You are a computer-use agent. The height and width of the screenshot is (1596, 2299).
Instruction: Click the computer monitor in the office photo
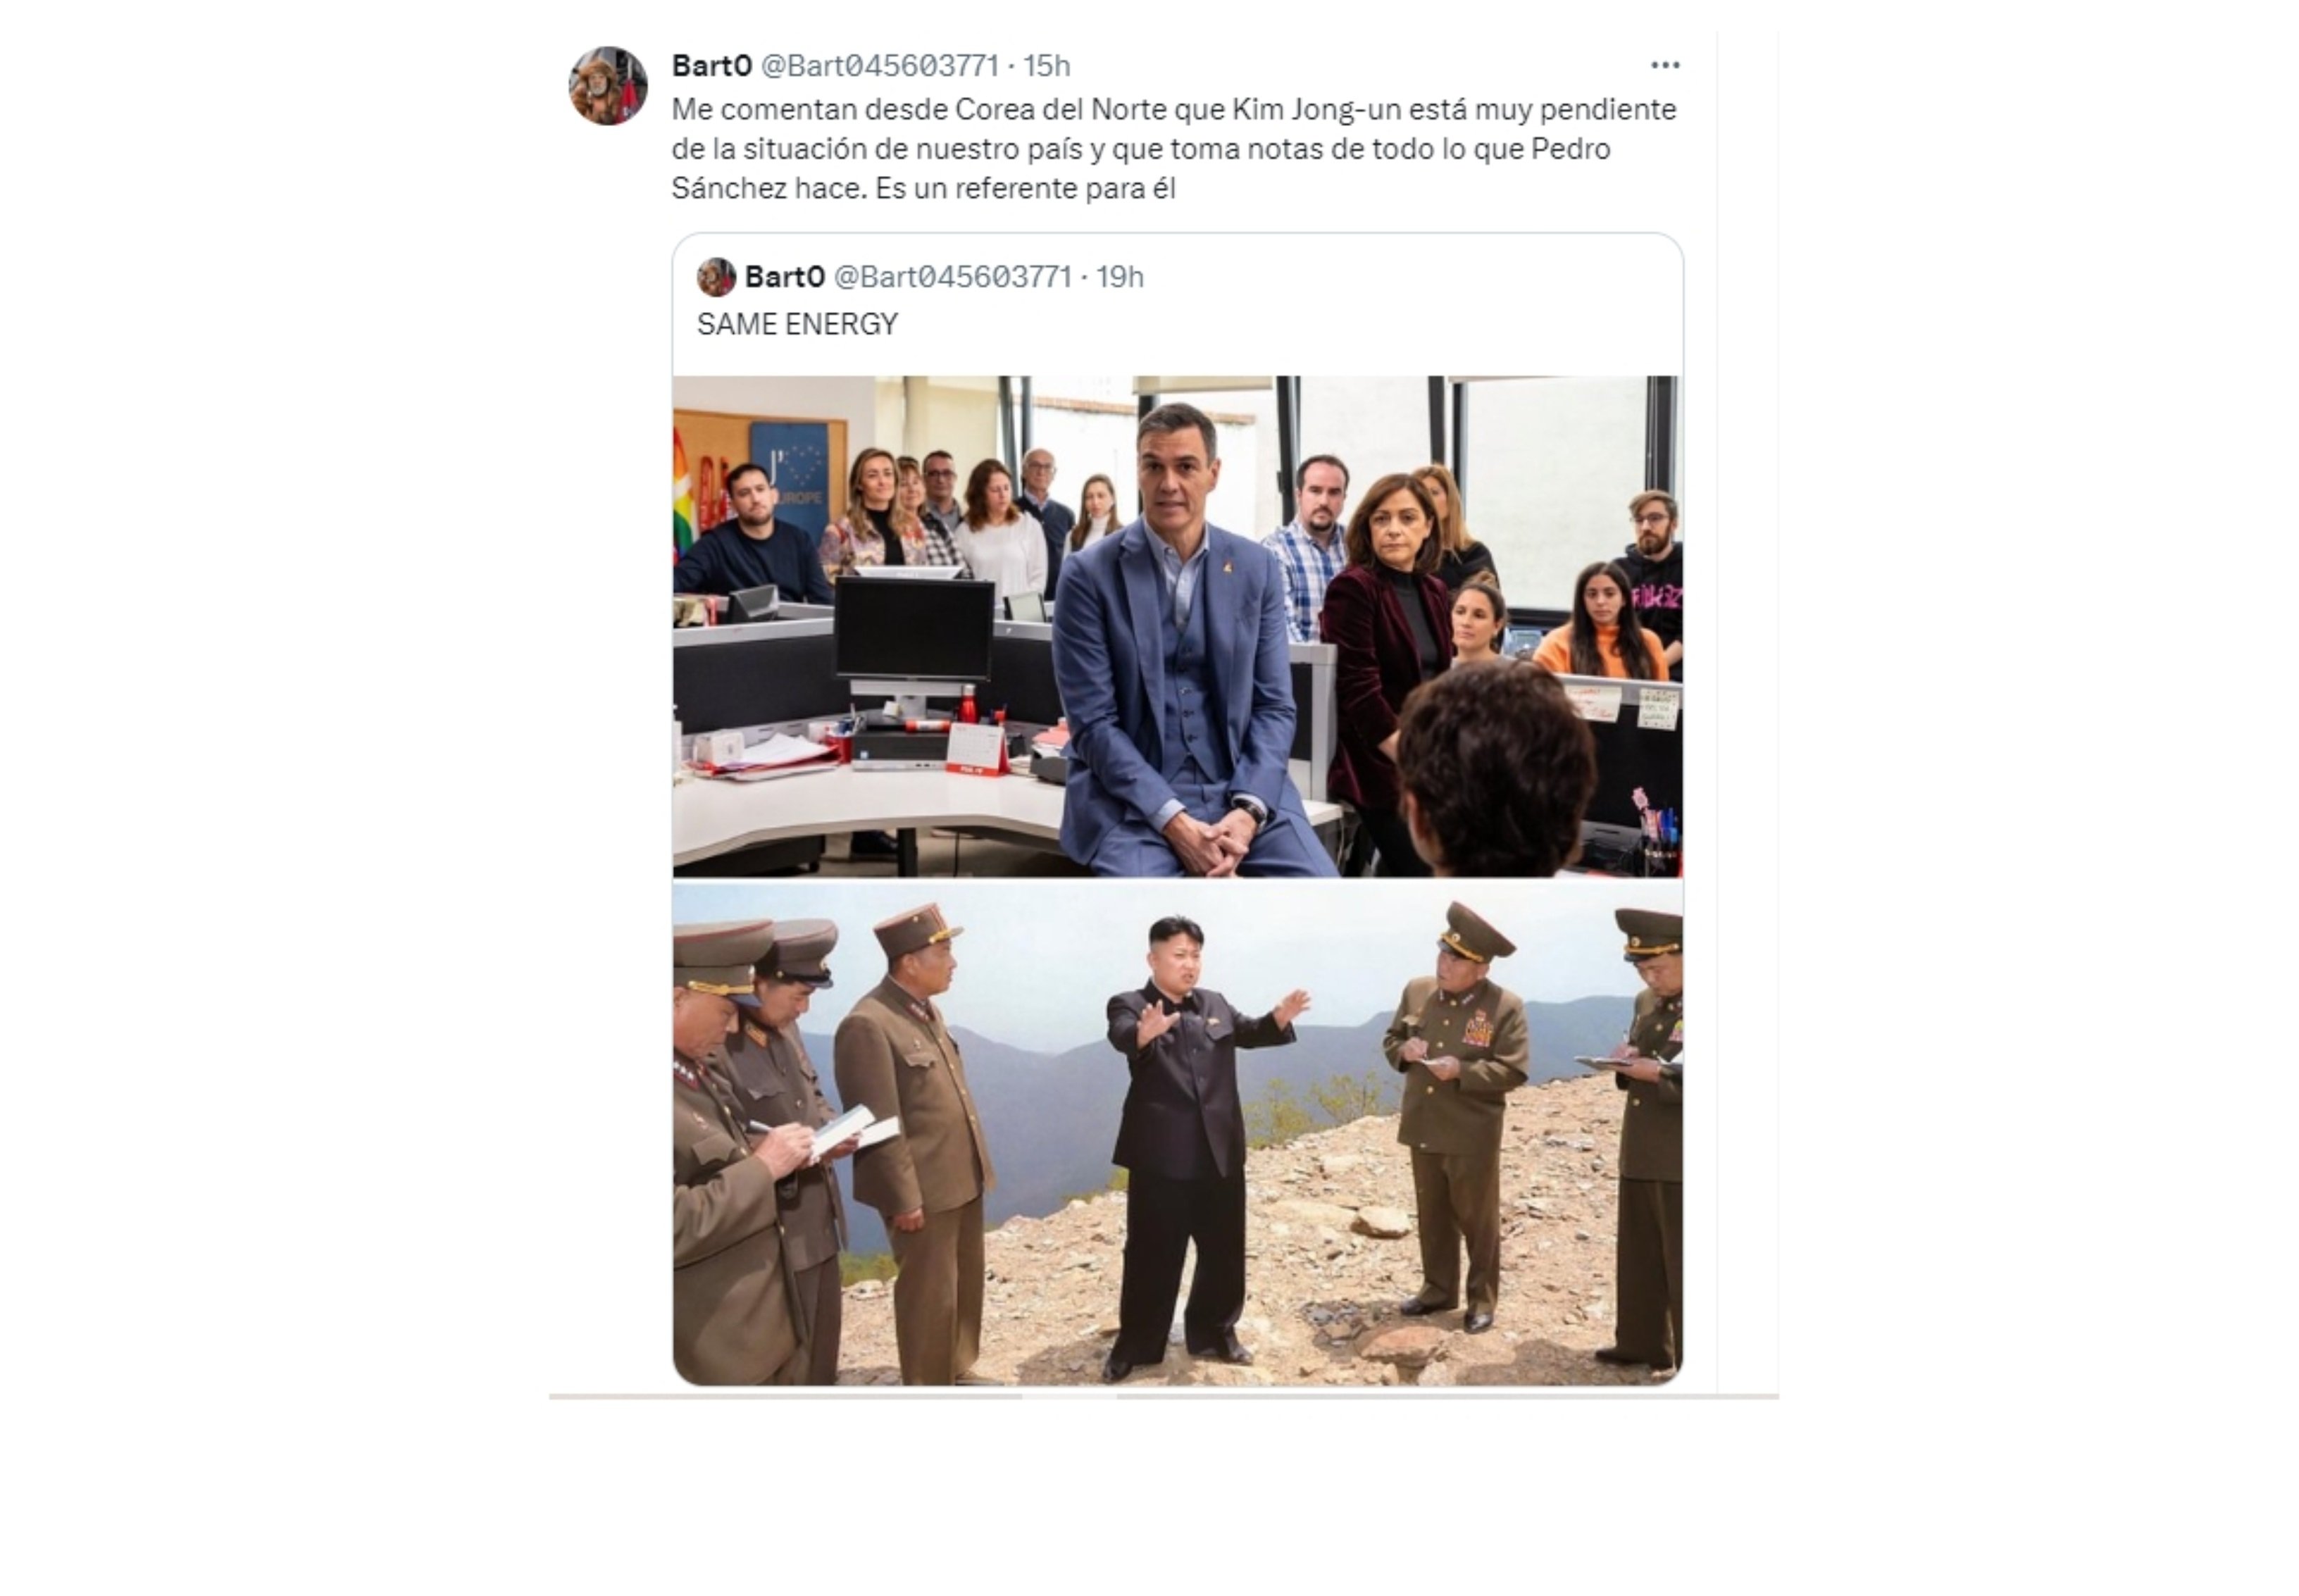point(913,630)
